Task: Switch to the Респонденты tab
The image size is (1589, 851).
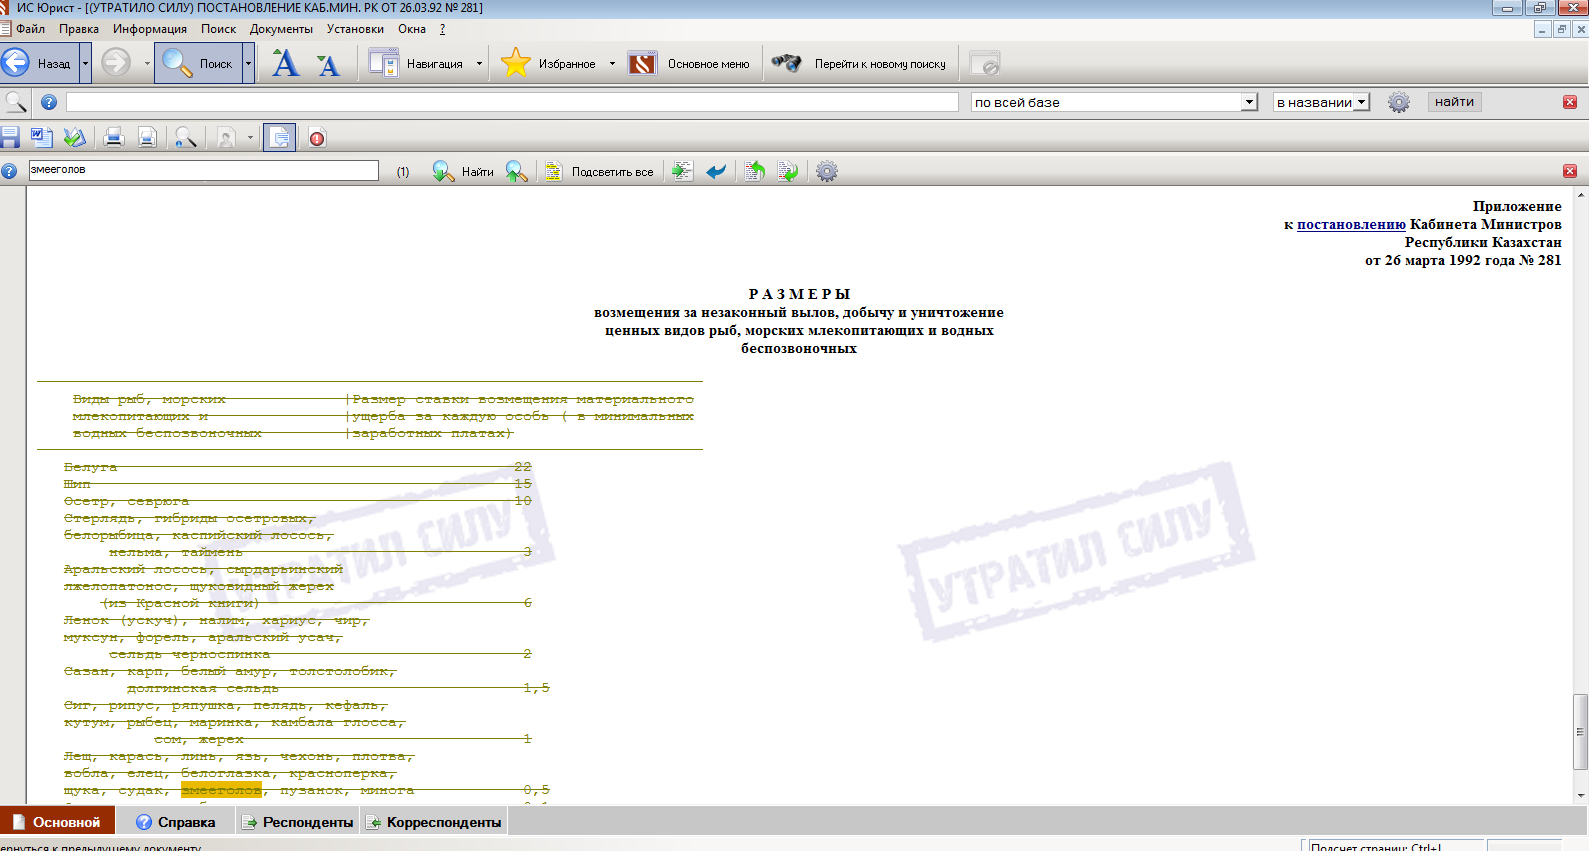Action: coord(298,822)
